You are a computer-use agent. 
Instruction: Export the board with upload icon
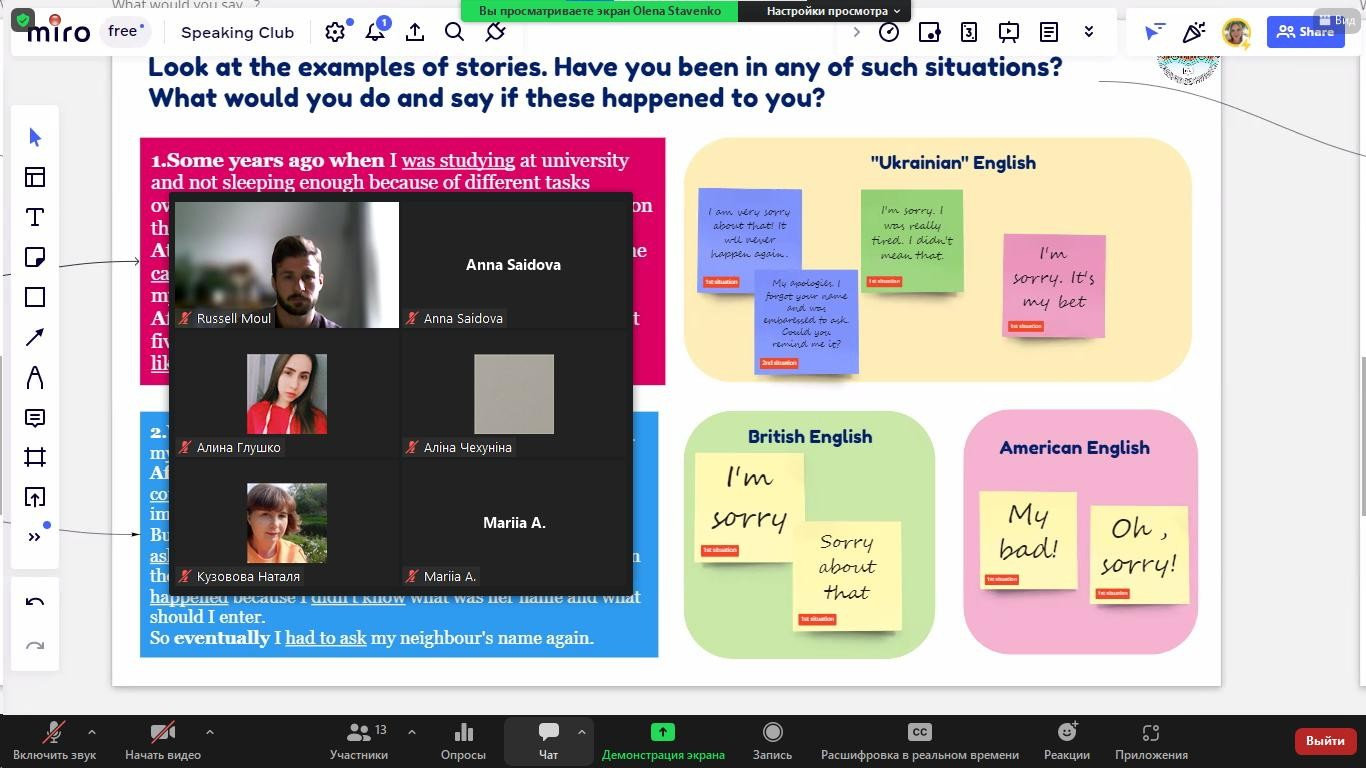coord(415,32)
